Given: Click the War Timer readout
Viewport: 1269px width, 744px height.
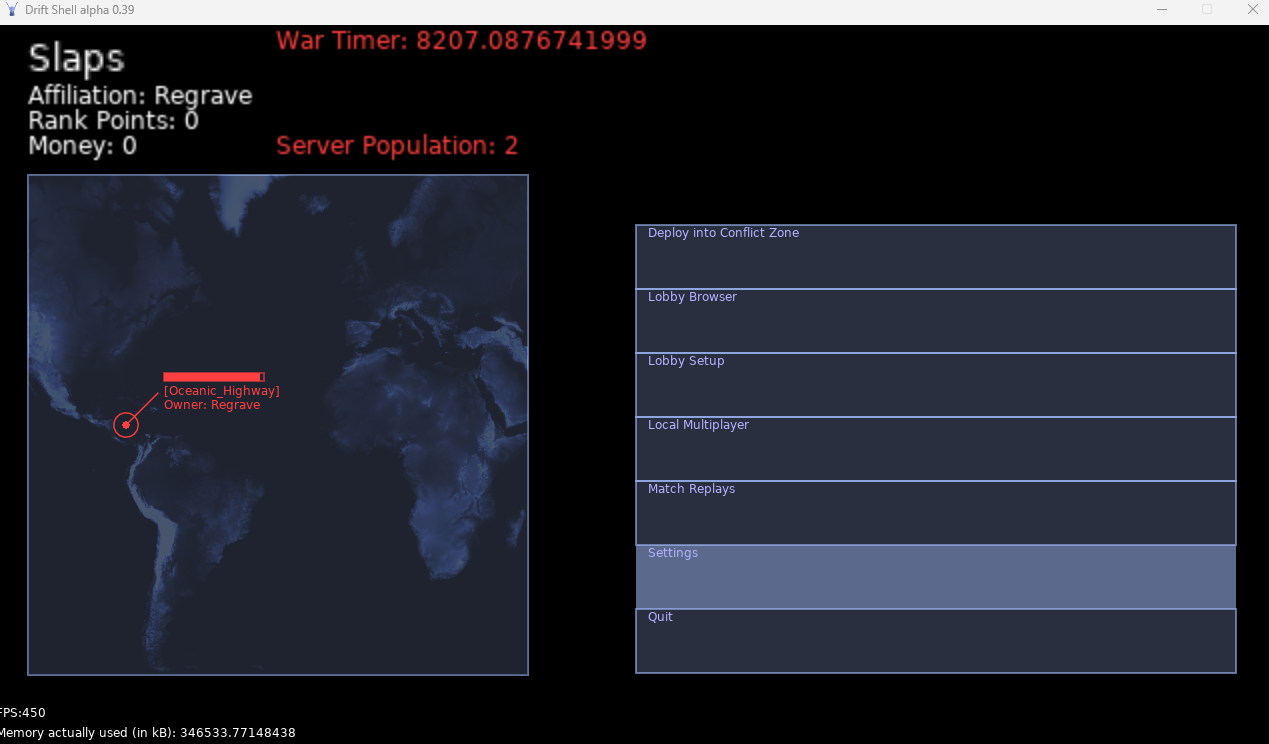Looking at the screenshot, I should tap(461, 41).
